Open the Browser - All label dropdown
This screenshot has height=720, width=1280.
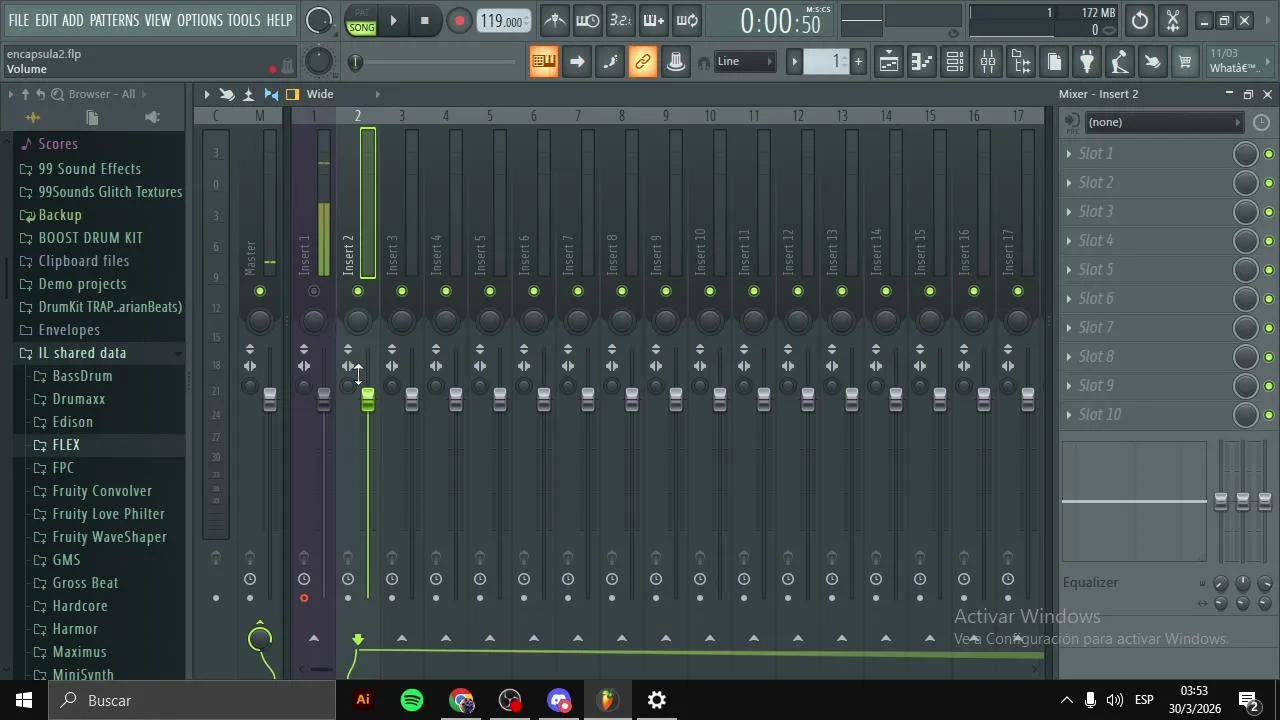pyautogui.click(x=102, y=94)
